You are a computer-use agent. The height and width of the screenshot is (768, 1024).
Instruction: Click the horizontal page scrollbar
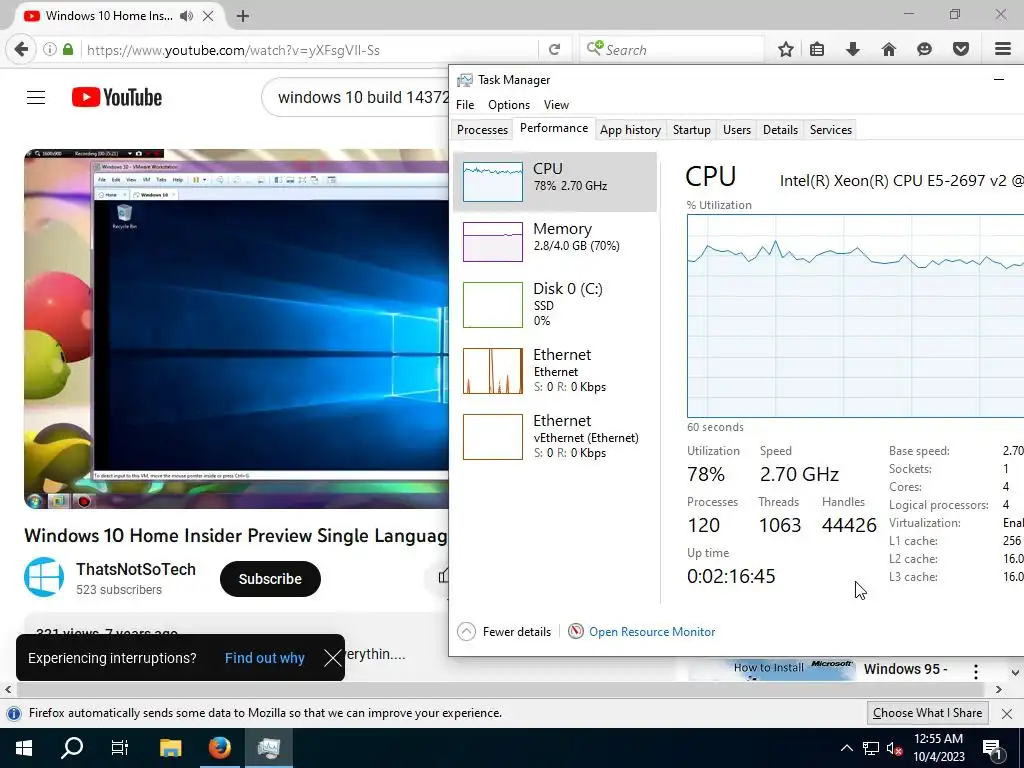[500, 690]
